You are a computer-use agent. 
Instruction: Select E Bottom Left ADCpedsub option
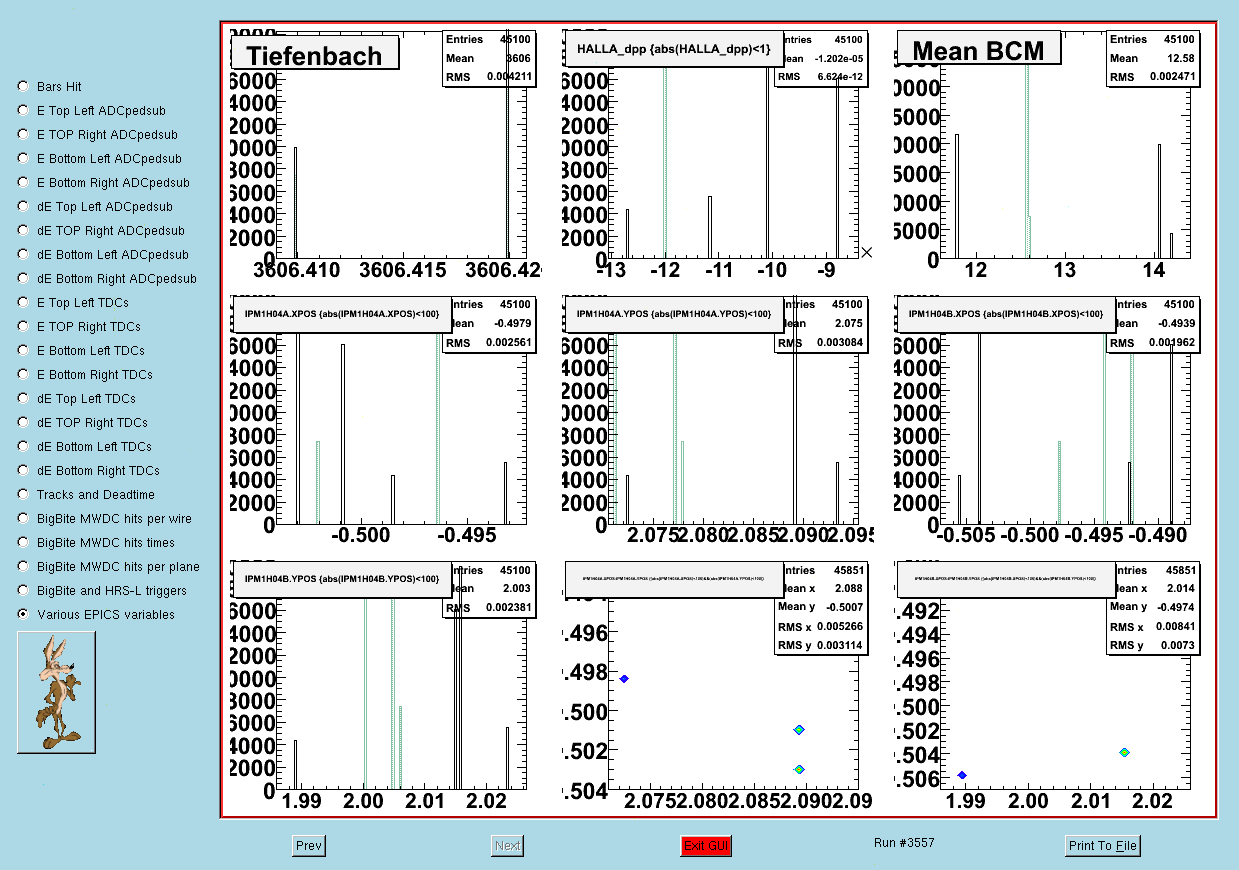tap(23, 159)
